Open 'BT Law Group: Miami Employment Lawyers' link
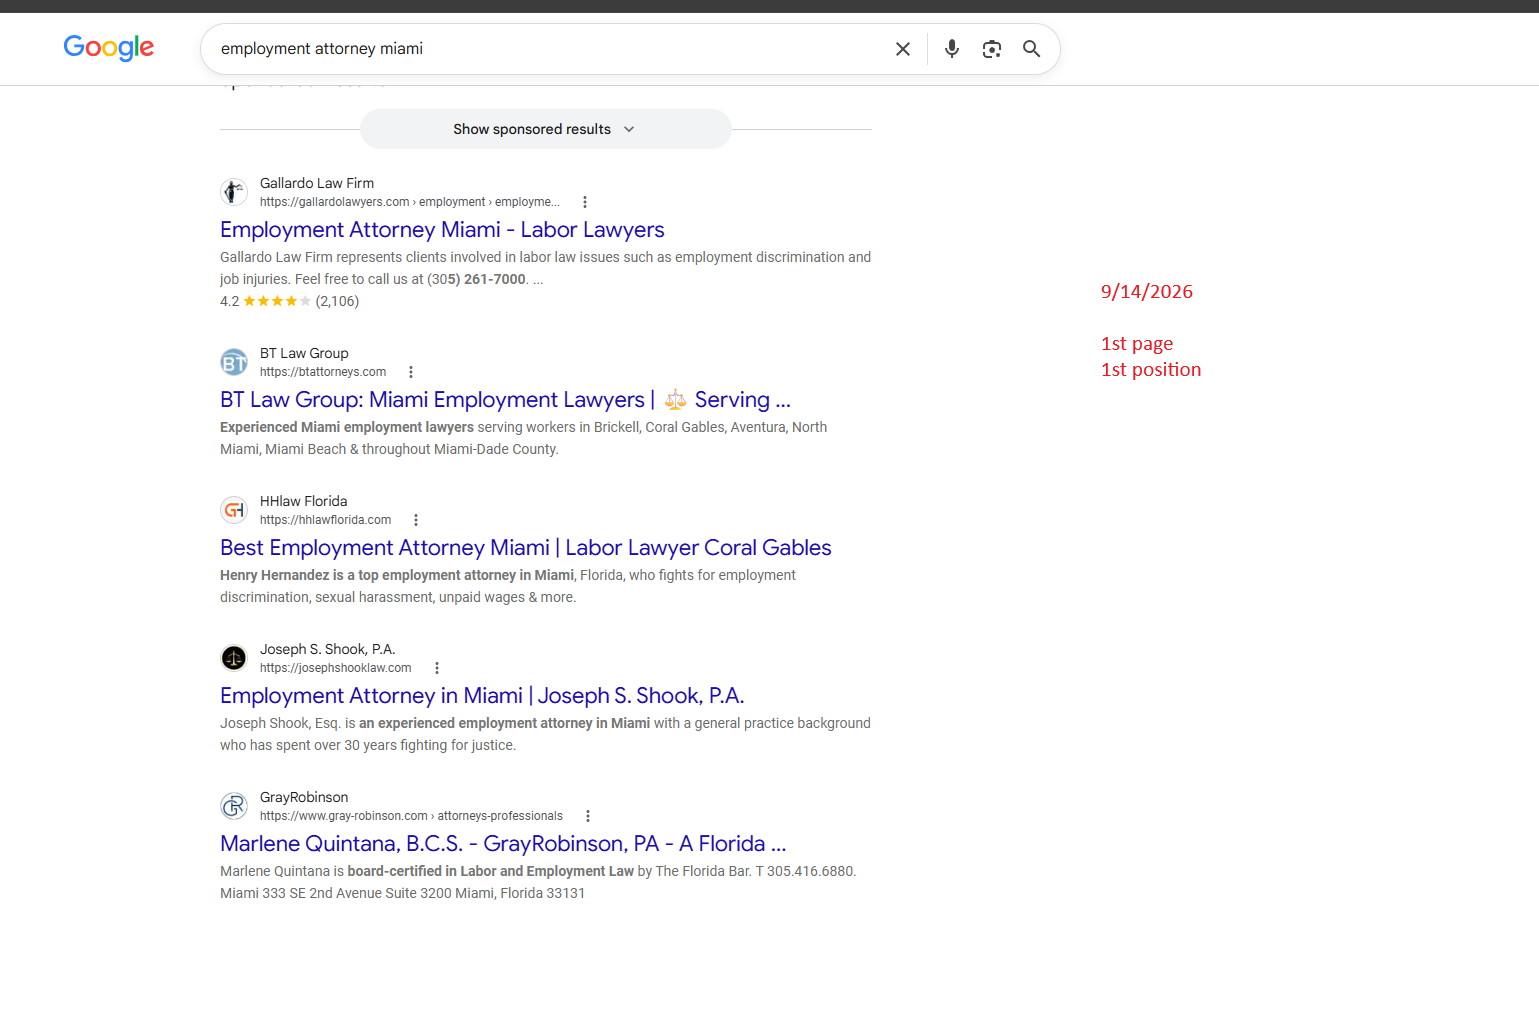Screen dimensions: 1539x1030 tap(505, 400)
